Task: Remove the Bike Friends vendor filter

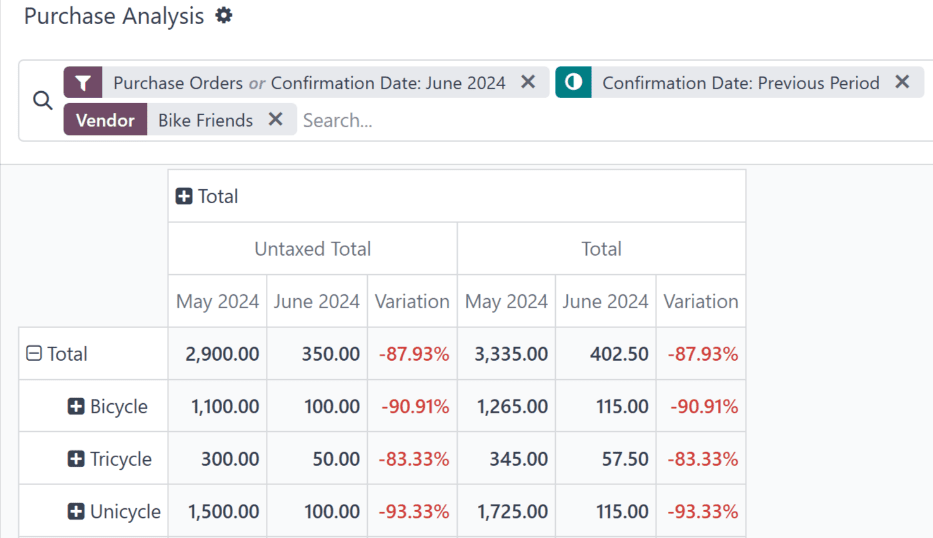Action: click(x=276, y=120)
